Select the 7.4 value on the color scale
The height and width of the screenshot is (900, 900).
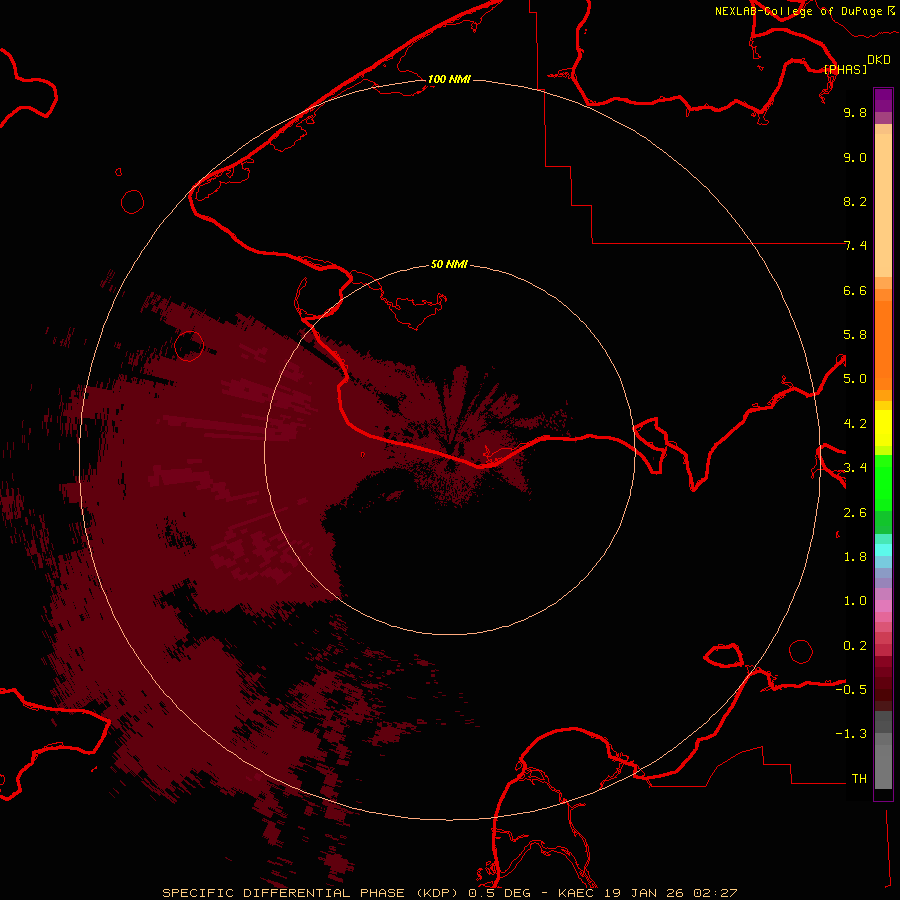[855, 246]
